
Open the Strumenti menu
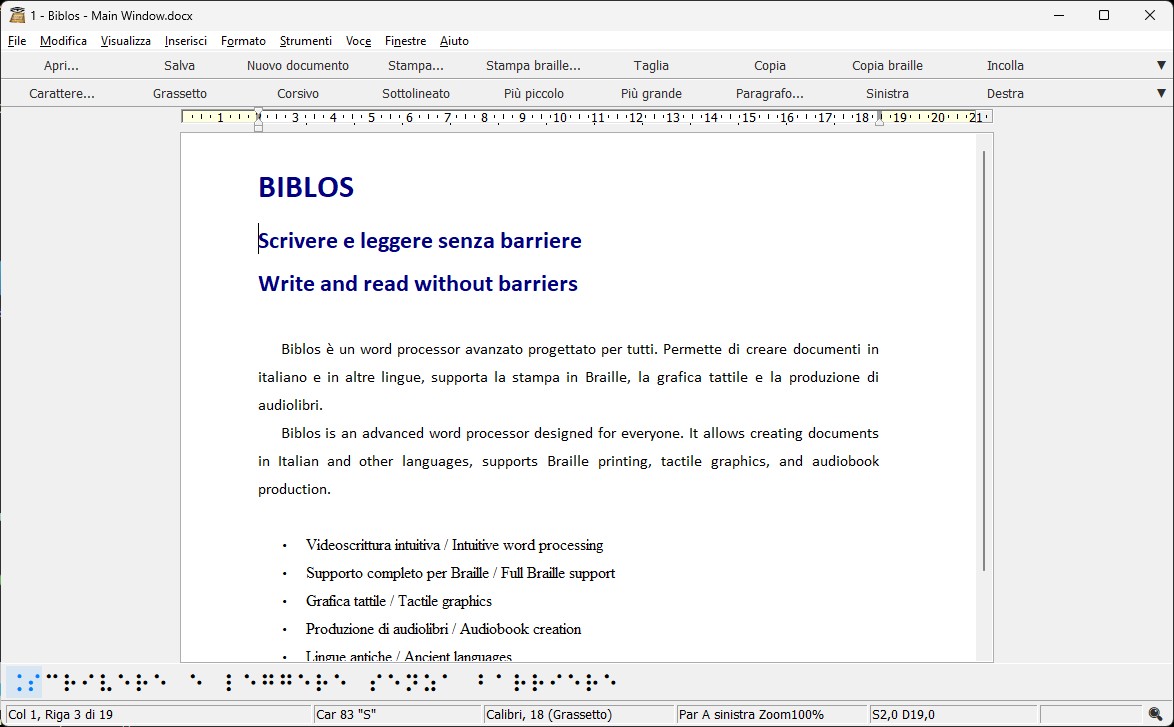tap(305, 41)
